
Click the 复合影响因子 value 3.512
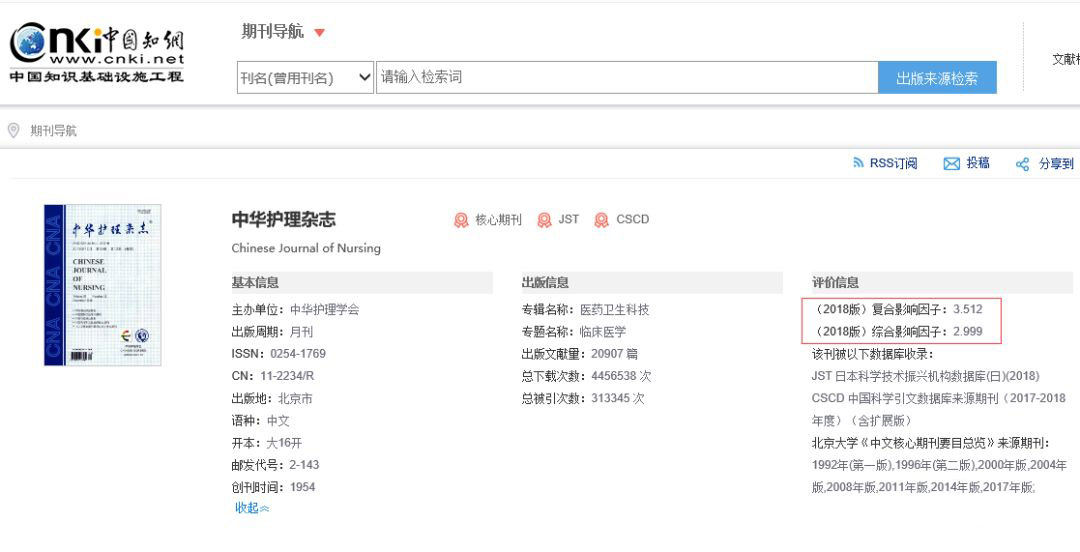point(968,309)
